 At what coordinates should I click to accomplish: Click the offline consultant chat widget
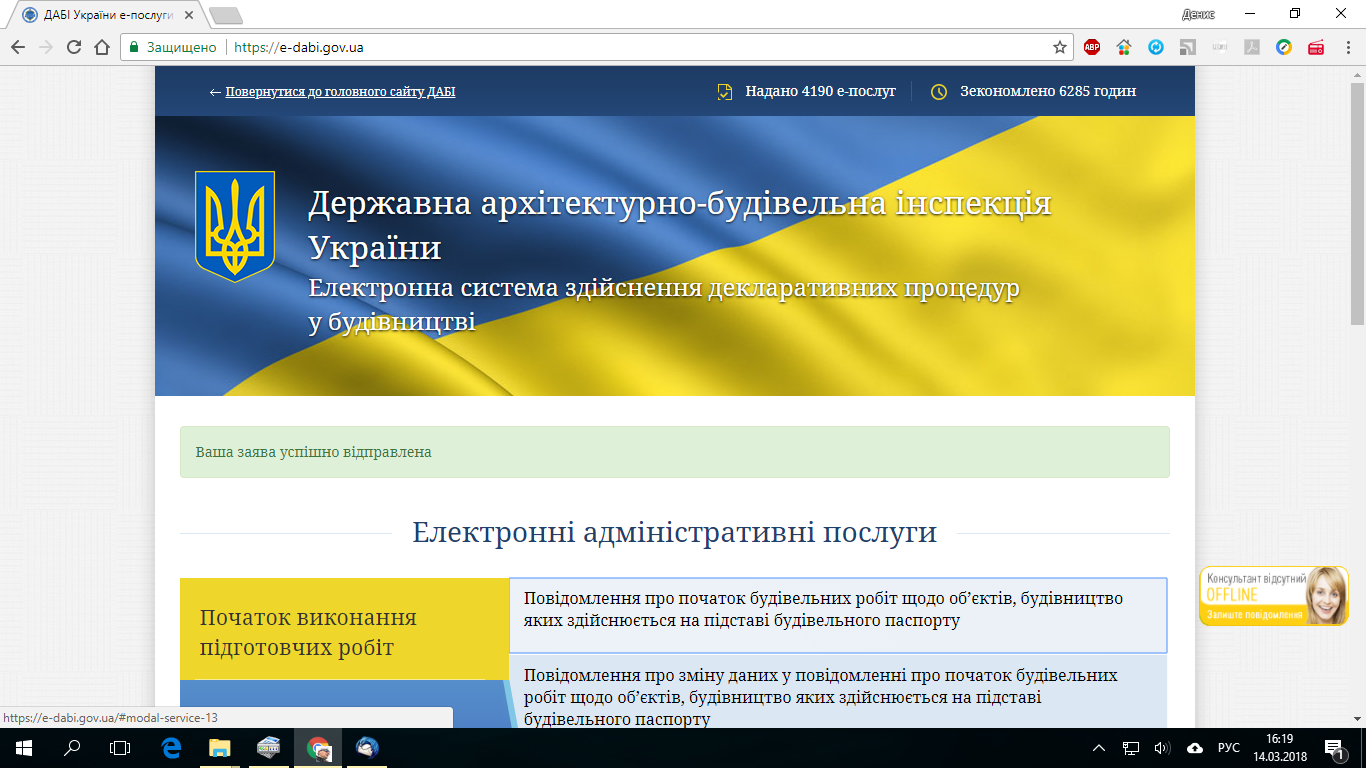click(x=1273, y=596)
